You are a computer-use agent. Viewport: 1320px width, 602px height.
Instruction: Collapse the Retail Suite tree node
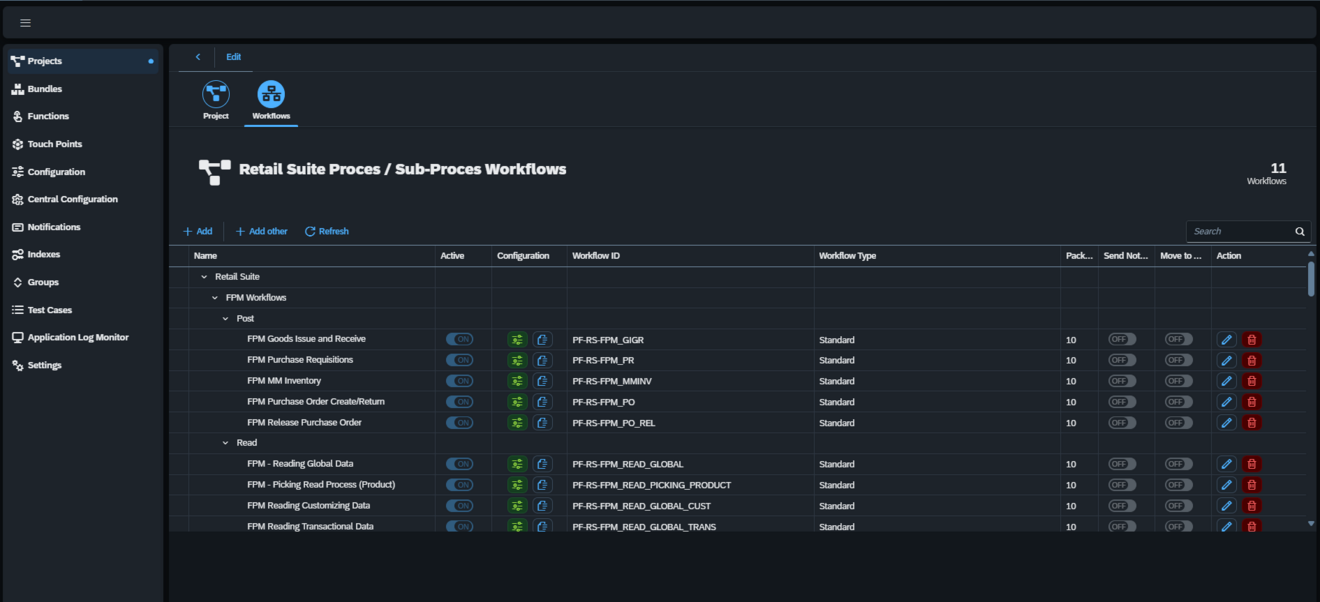205,277
